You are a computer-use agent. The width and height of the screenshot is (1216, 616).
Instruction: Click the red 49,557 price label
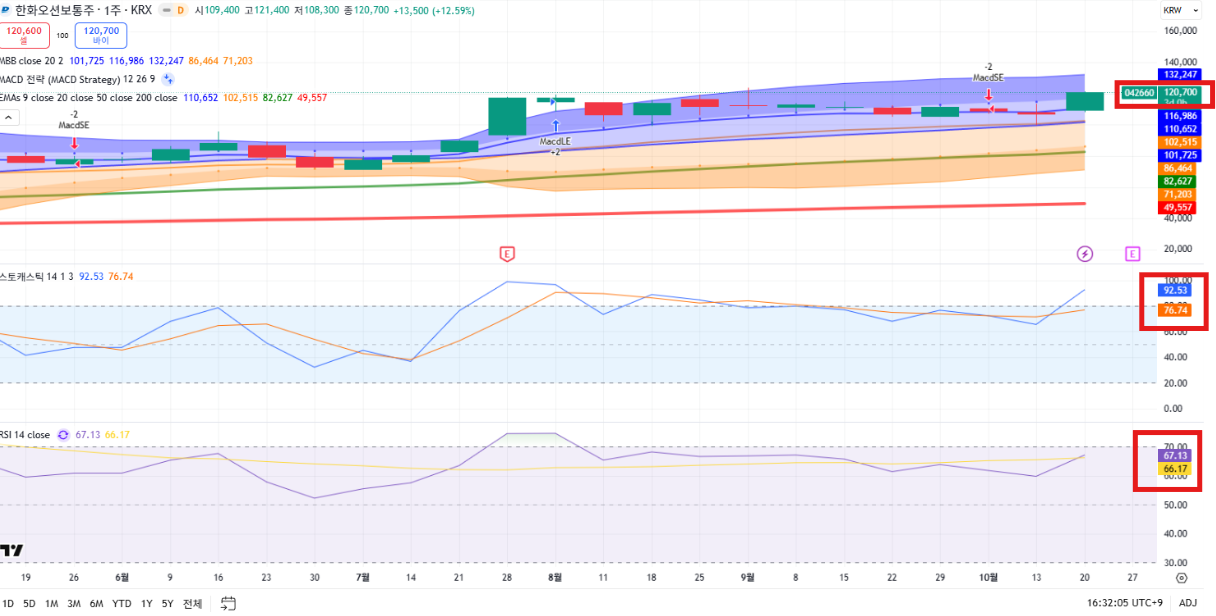click(x=1177, y=207)
